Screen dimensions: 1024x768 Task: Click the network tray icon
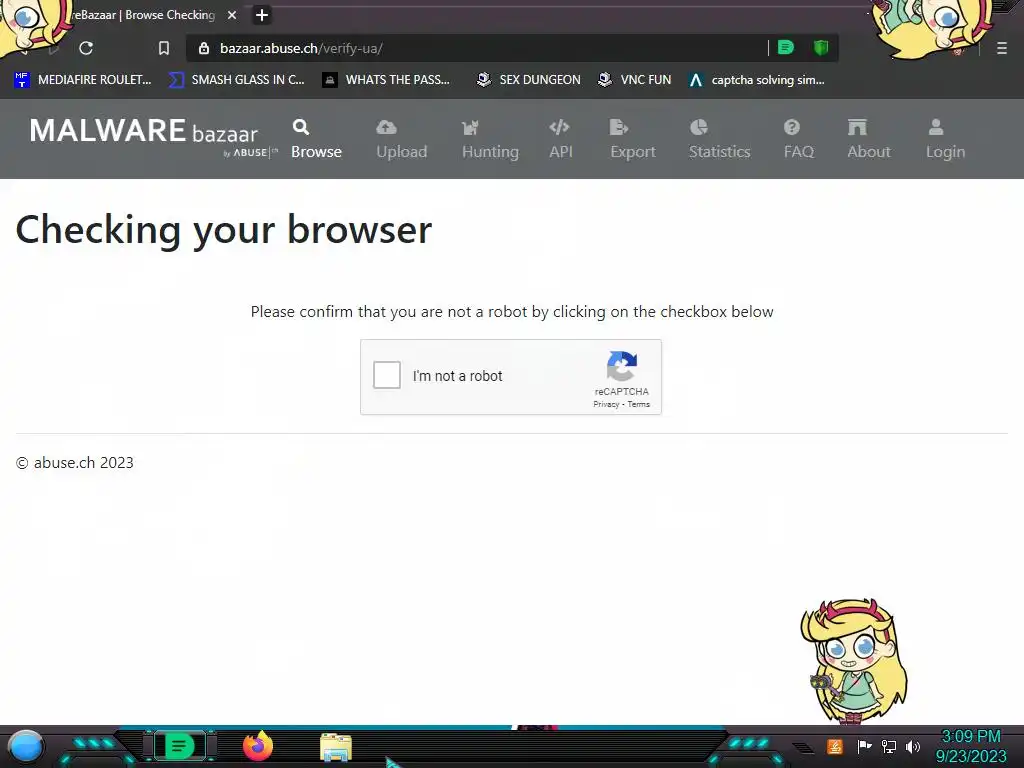pyautogui.click(x=889, y=746)
